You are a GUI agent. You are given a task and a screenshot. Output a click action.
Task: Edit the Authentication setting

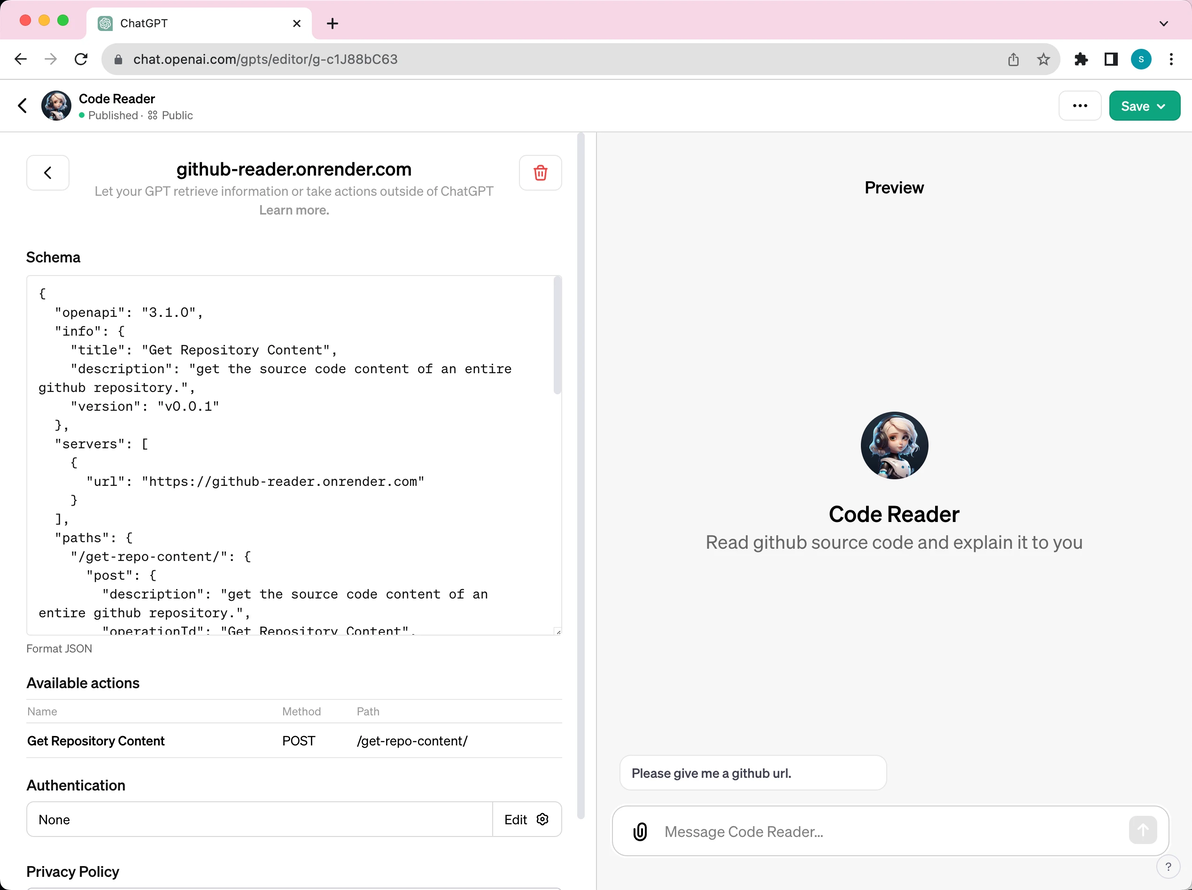(527, 819)
